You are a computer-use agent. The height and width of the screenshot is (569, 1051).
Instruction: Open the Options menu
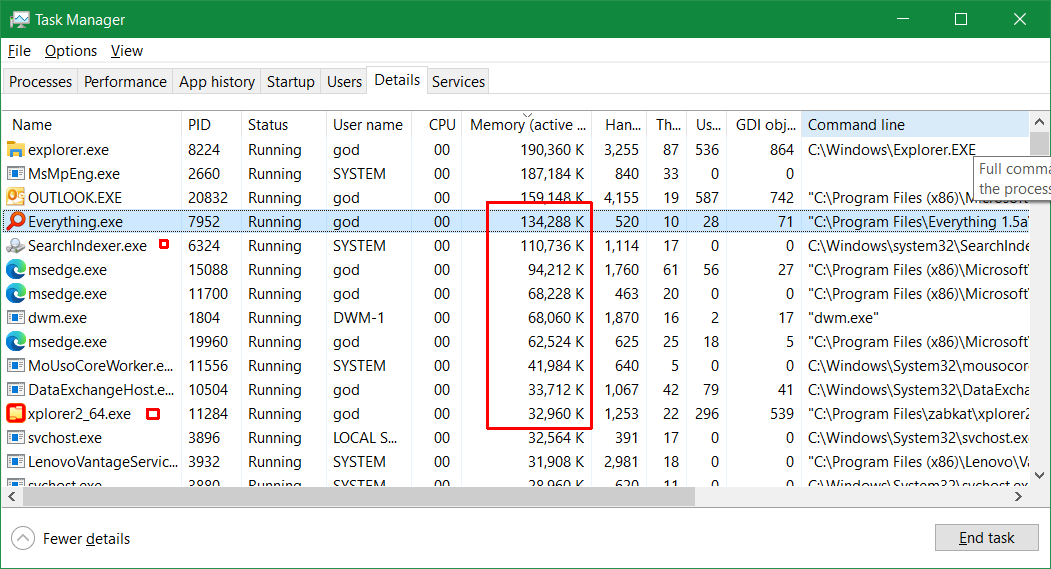70,51
